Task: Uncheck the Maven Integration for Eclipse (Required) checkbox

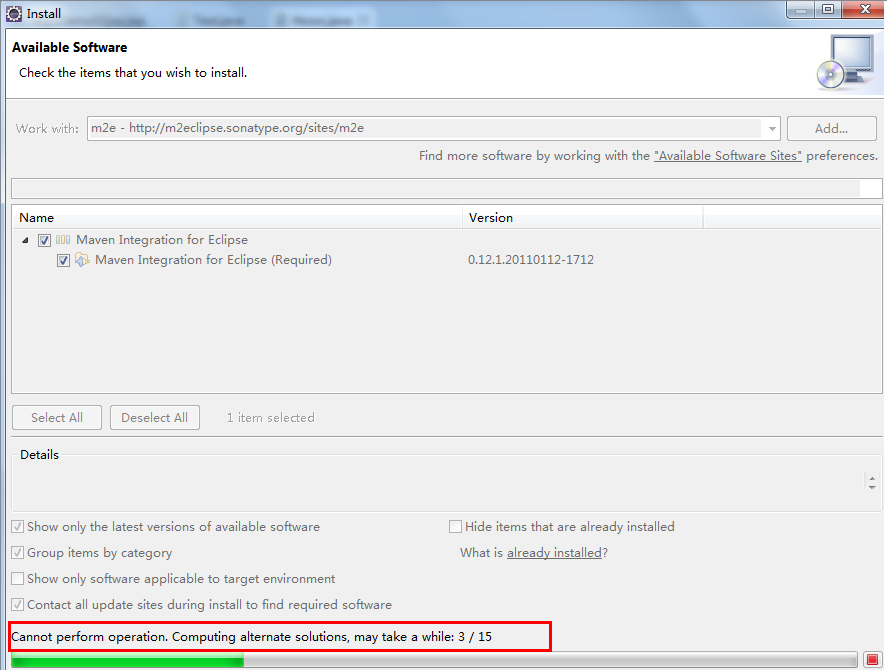Action: tap(63, 260)
